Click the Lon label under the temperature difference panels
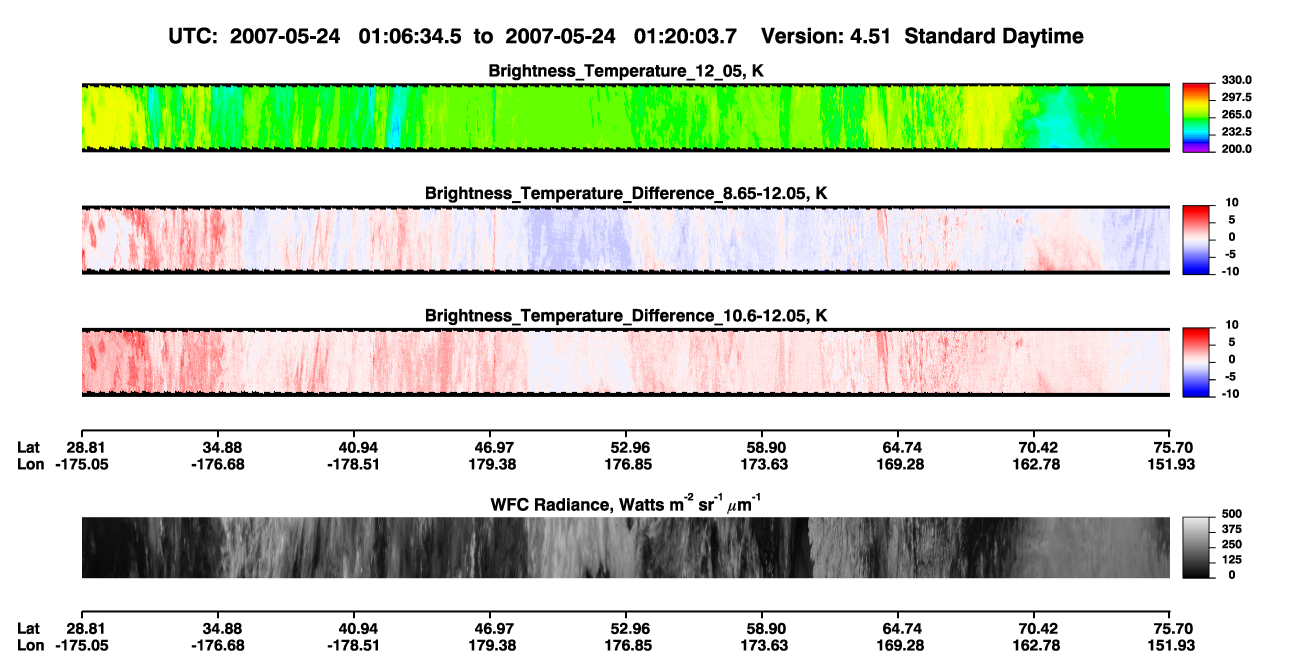 [x=30, y=464]
